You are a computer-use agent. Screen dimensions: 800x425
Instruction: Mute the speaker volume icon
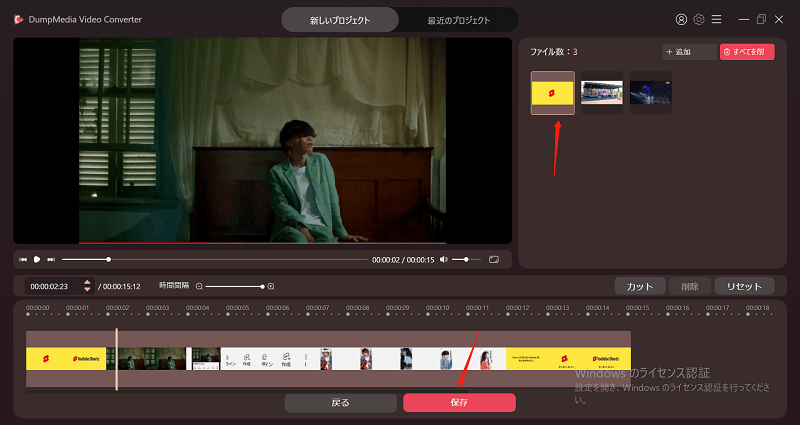443,260
